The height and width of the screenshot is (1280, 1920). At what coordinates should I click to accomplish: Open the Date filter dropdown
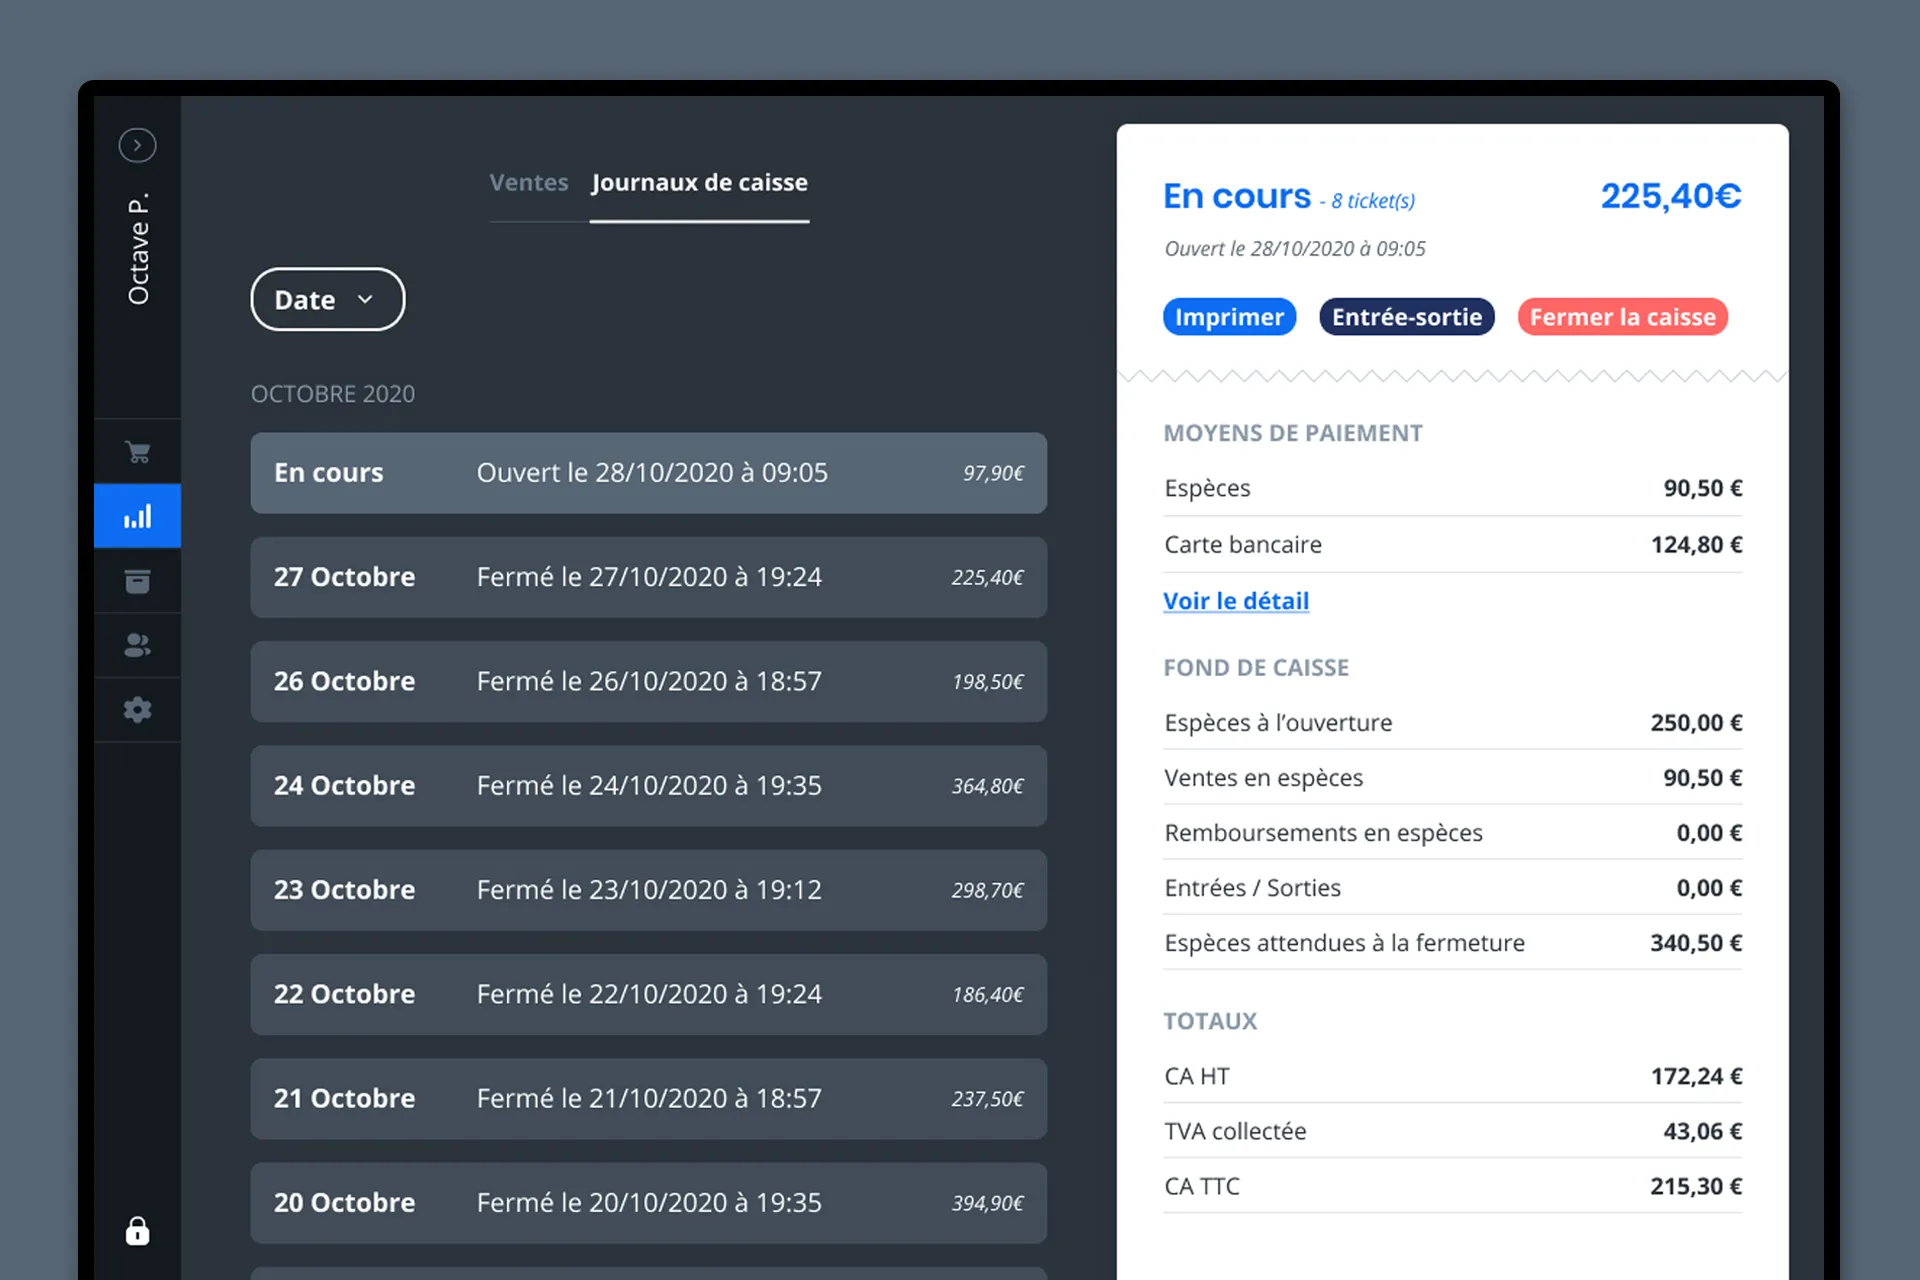(x=327, y=300)
